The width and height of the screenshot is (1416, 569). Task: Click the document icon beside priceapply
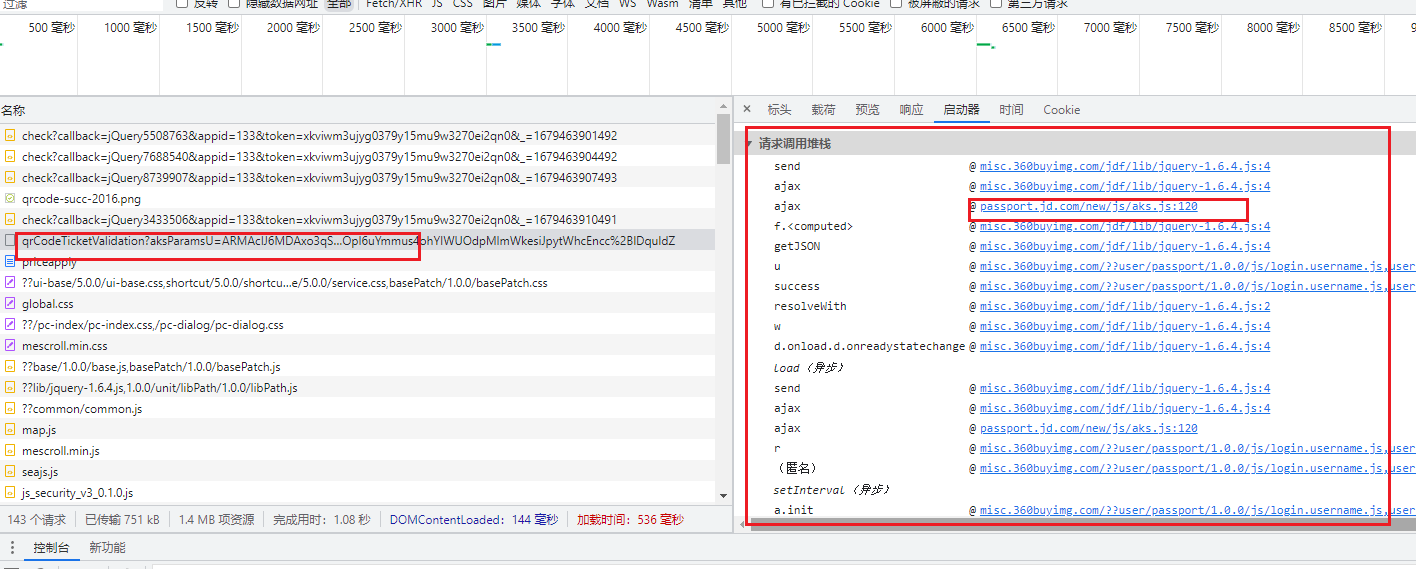(10, 262)
